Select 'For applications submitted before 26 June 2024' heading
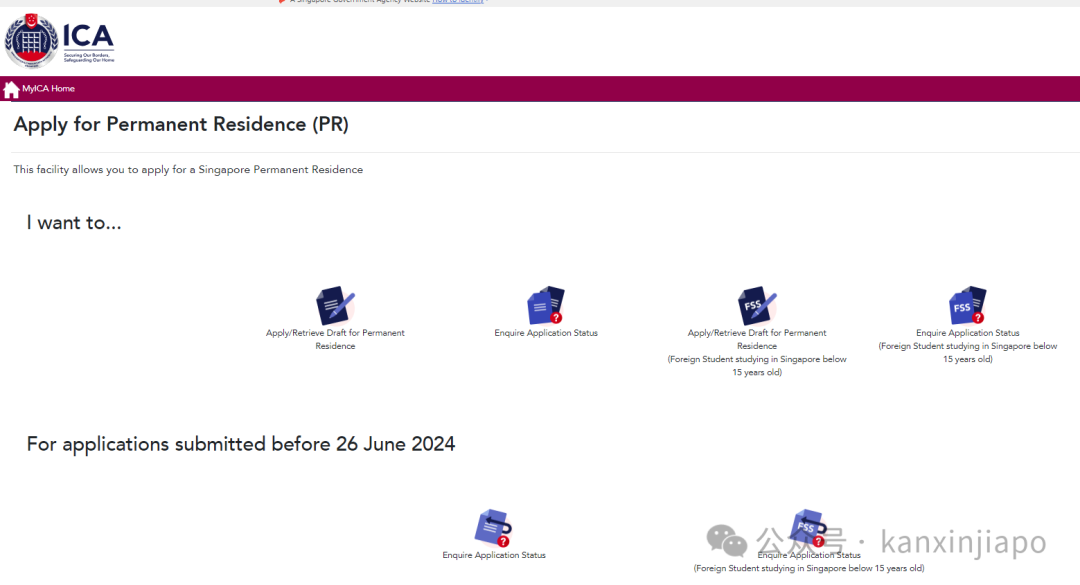Viewport: 1080px width, 585px height. point(240,444)
